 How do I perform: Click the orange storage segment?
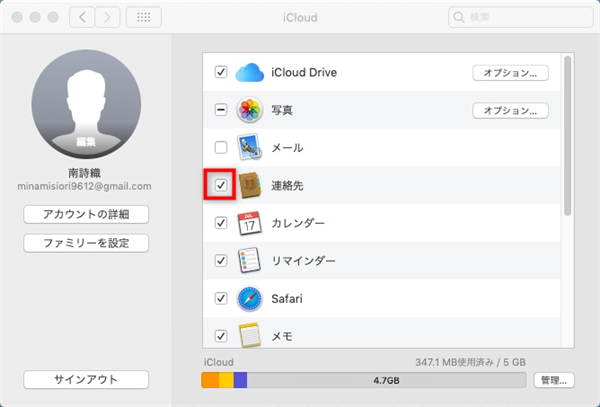(x=210, y=380)
